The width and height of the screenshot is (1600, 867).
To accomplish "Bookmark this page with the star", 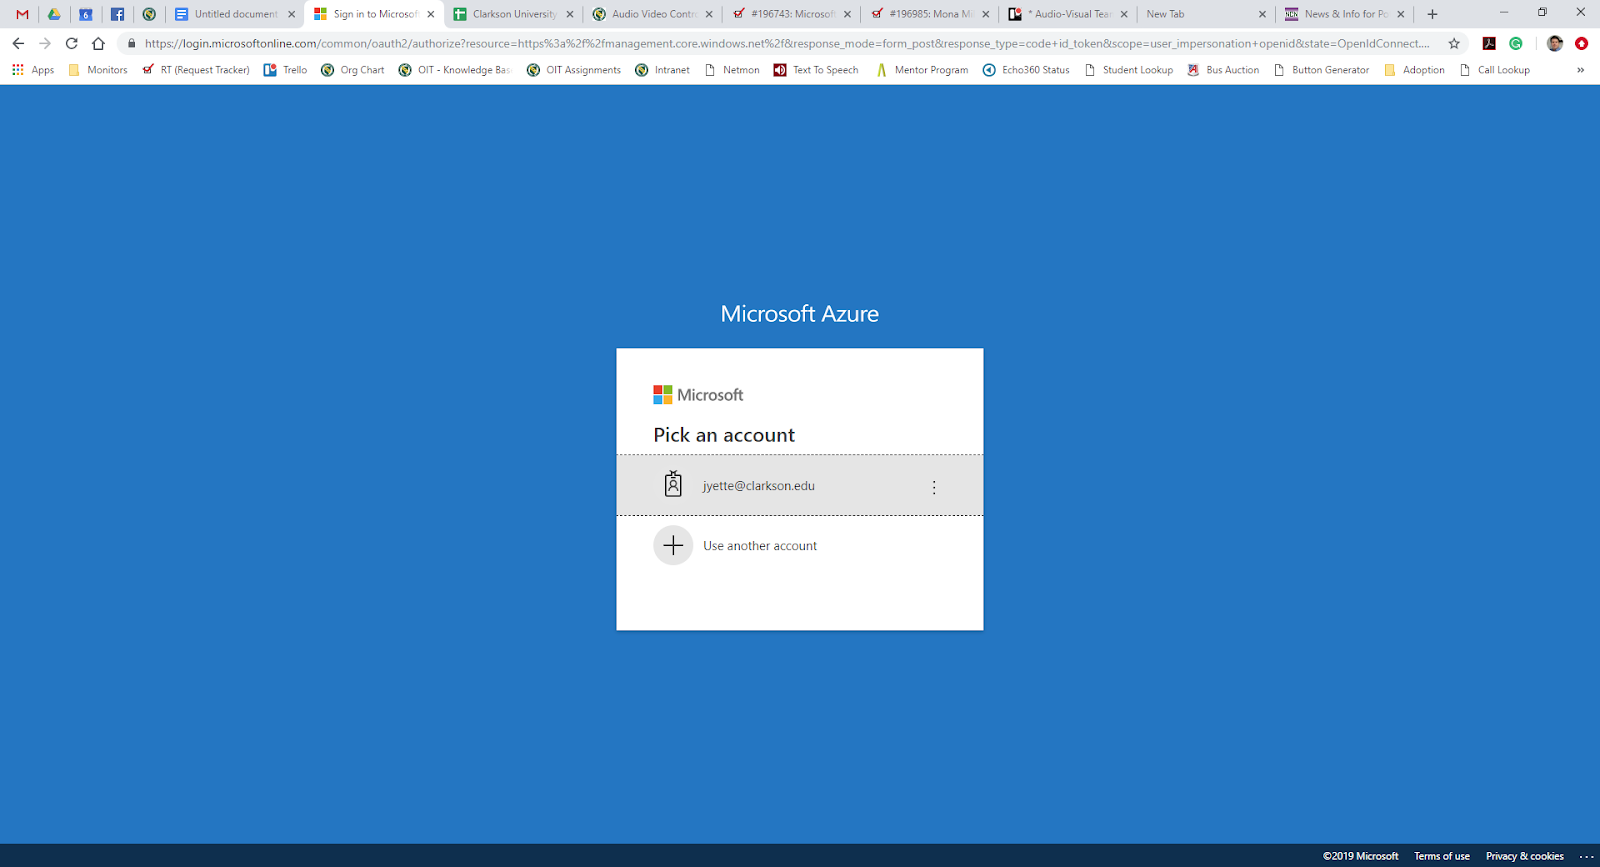I will [x=1454, y=43].
